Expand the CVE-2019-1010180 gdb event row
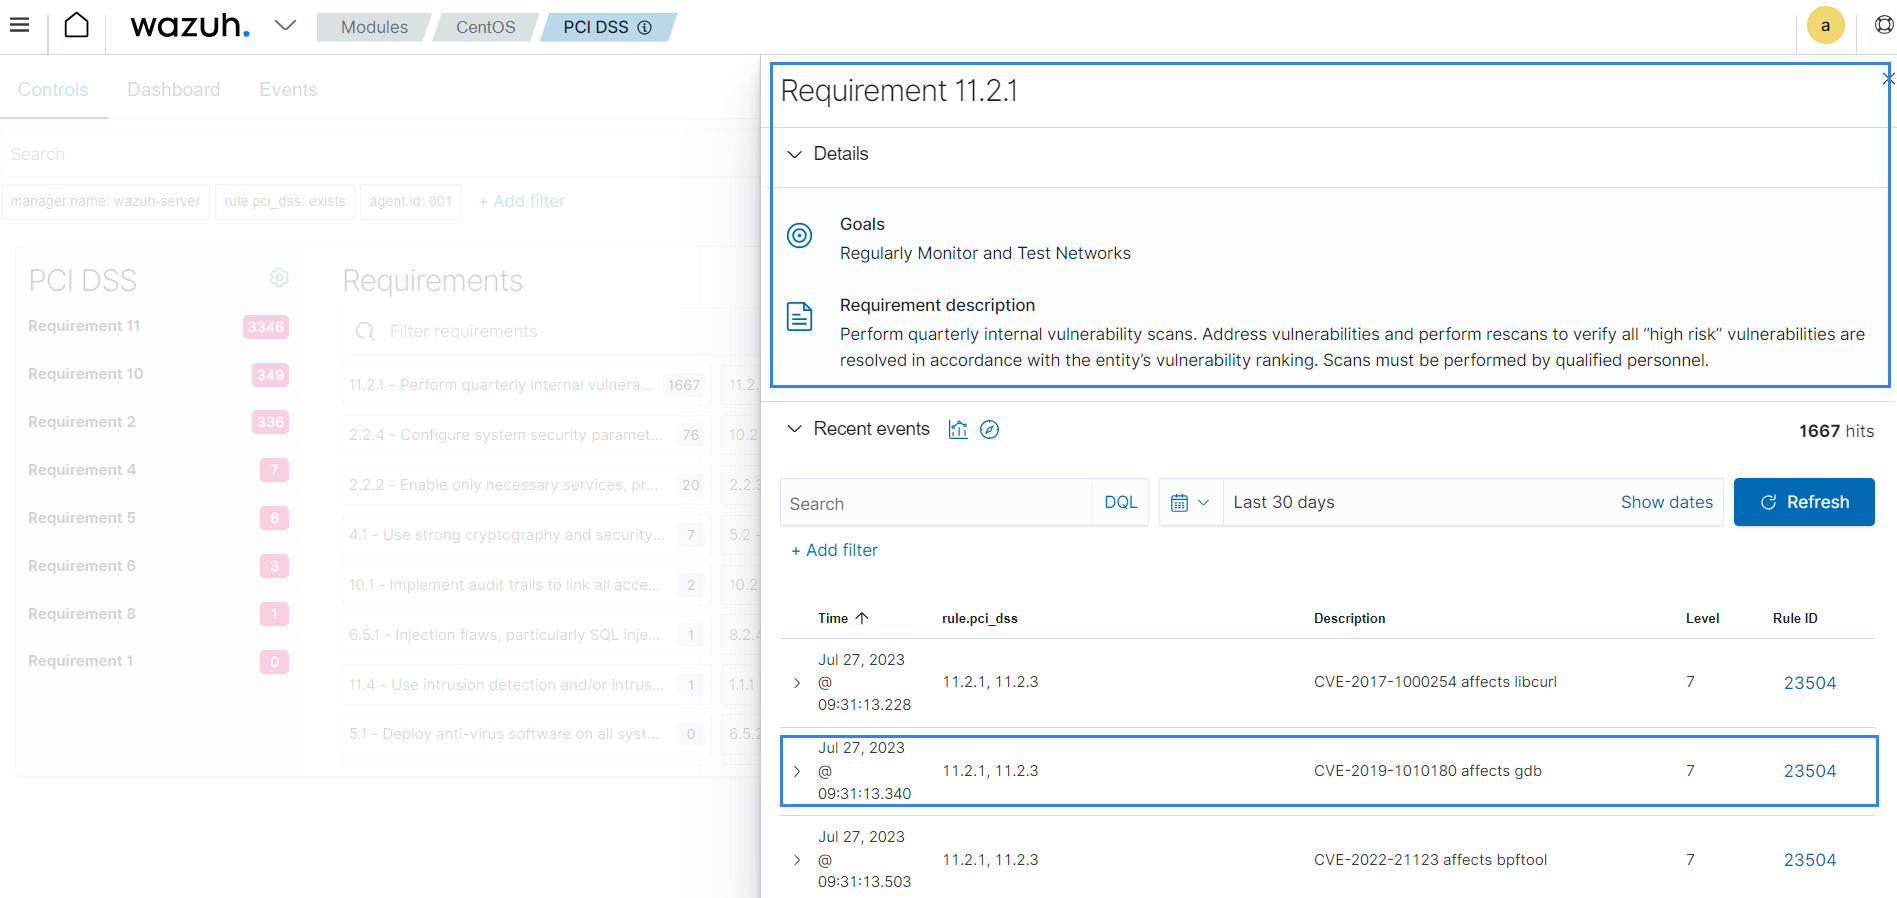This screenshot has width=1897, height=898. (x=797, y=771)
